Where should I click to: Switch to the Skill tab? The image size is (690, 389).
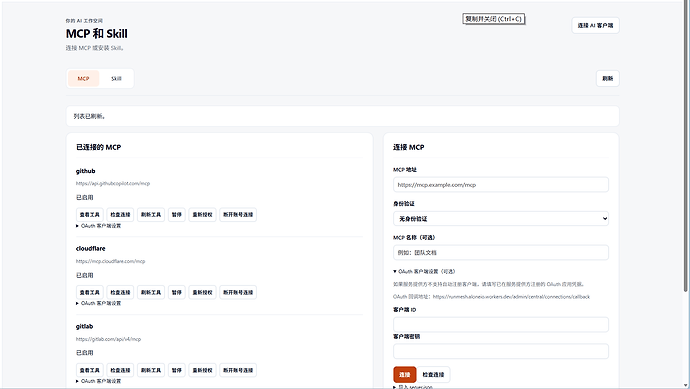[x=116, y=78]
